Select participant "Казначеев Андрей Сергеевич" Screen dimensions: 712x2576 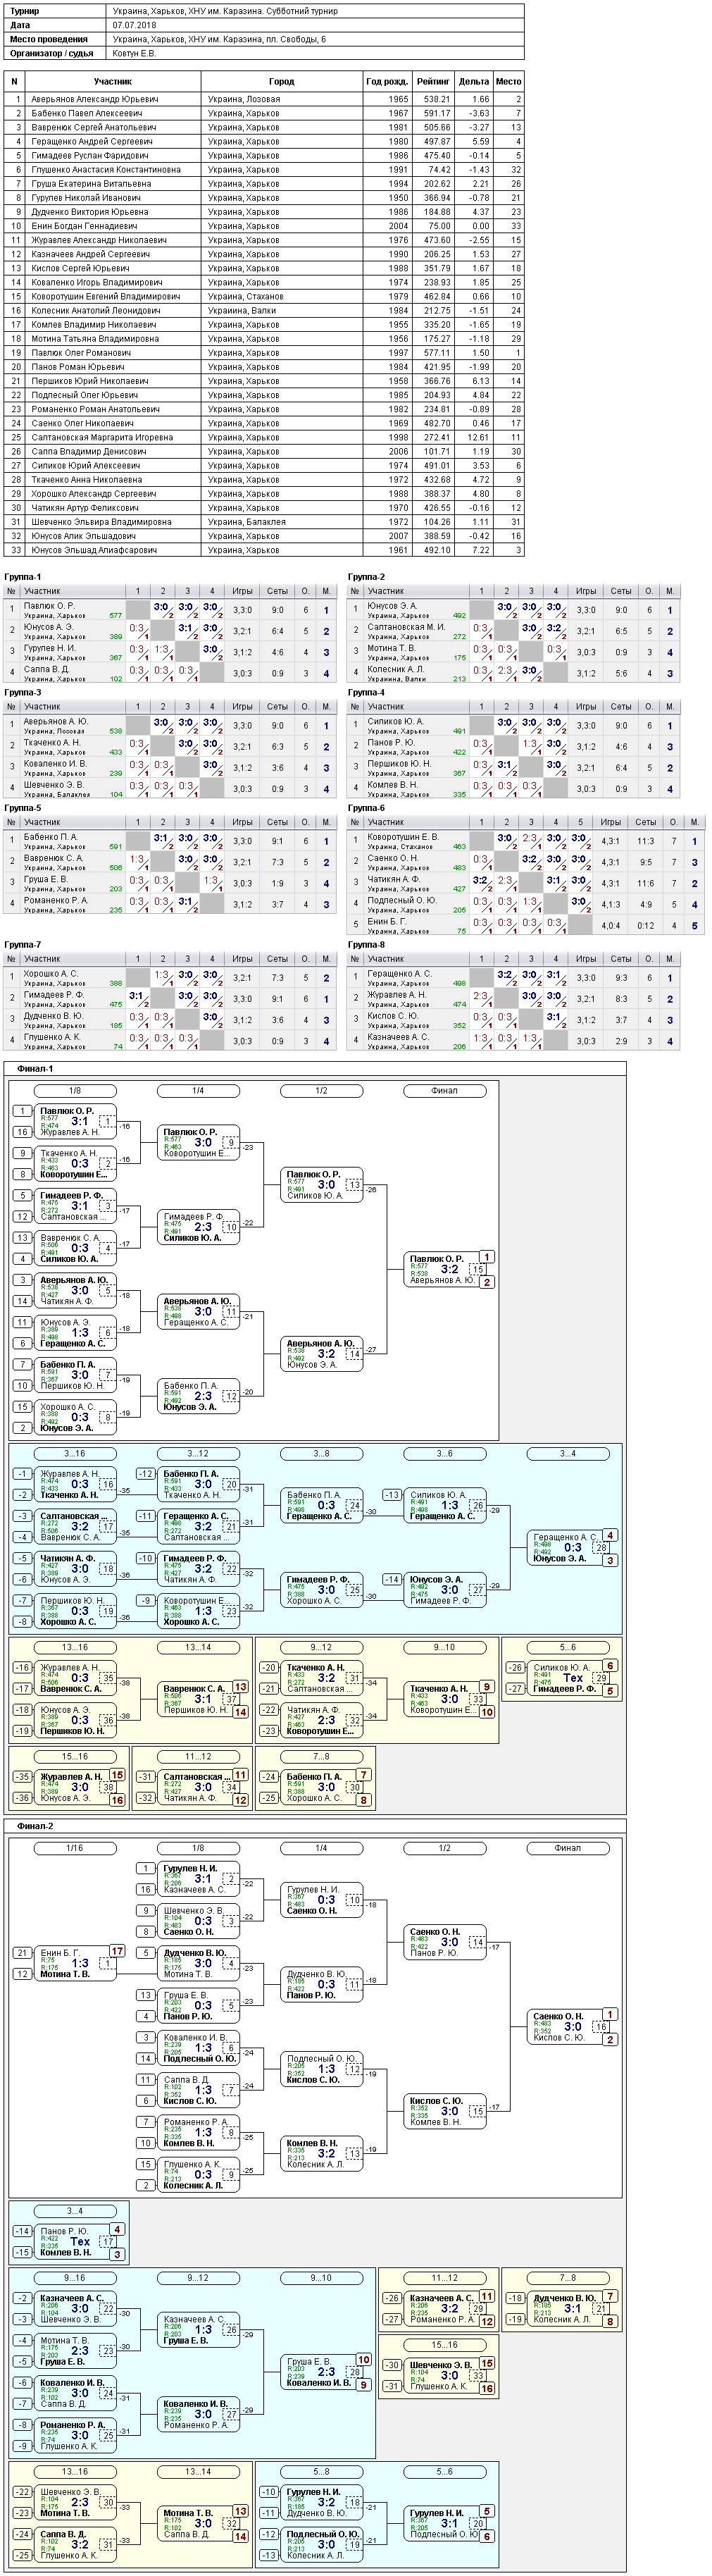coord(91,253)
